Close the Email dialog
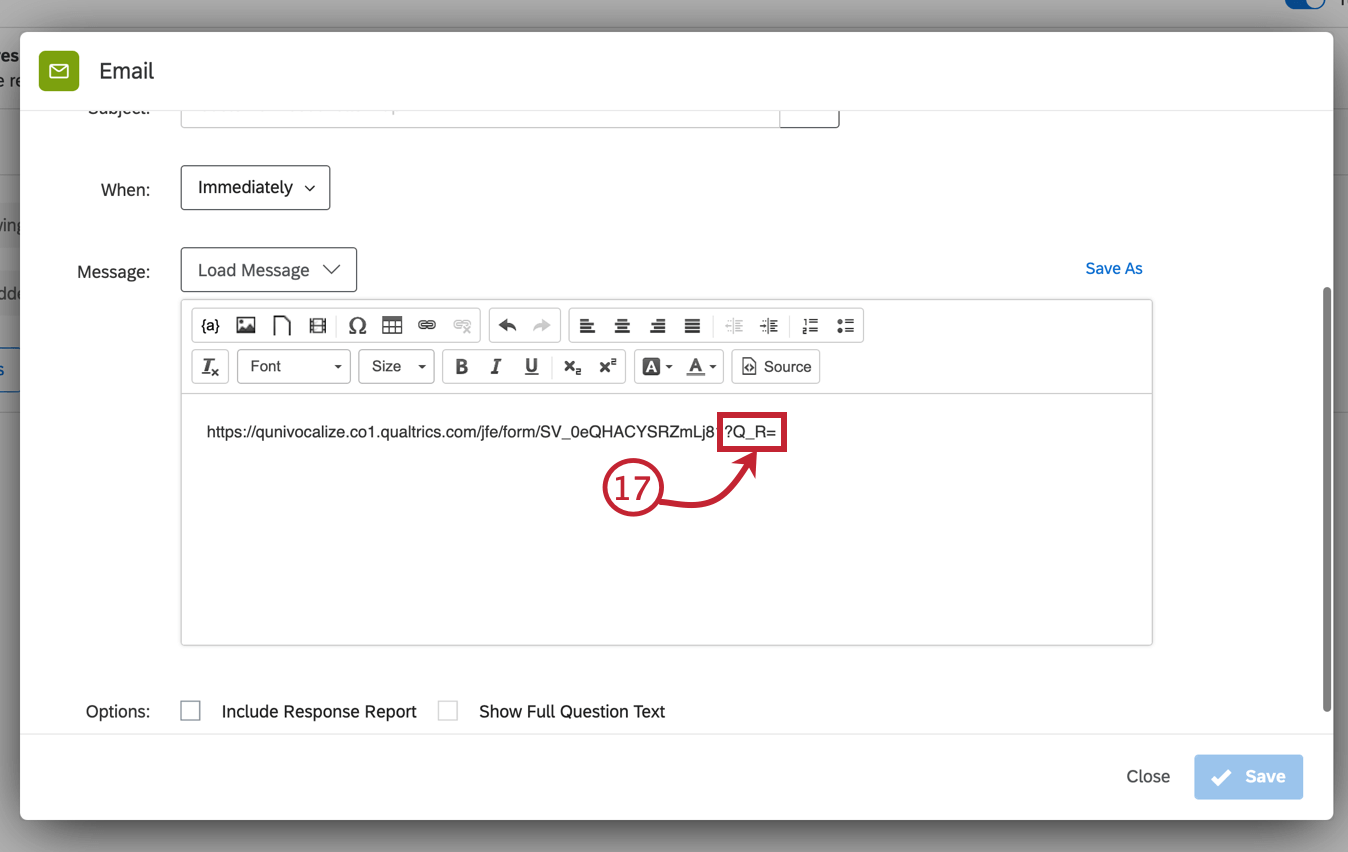 1147,776
